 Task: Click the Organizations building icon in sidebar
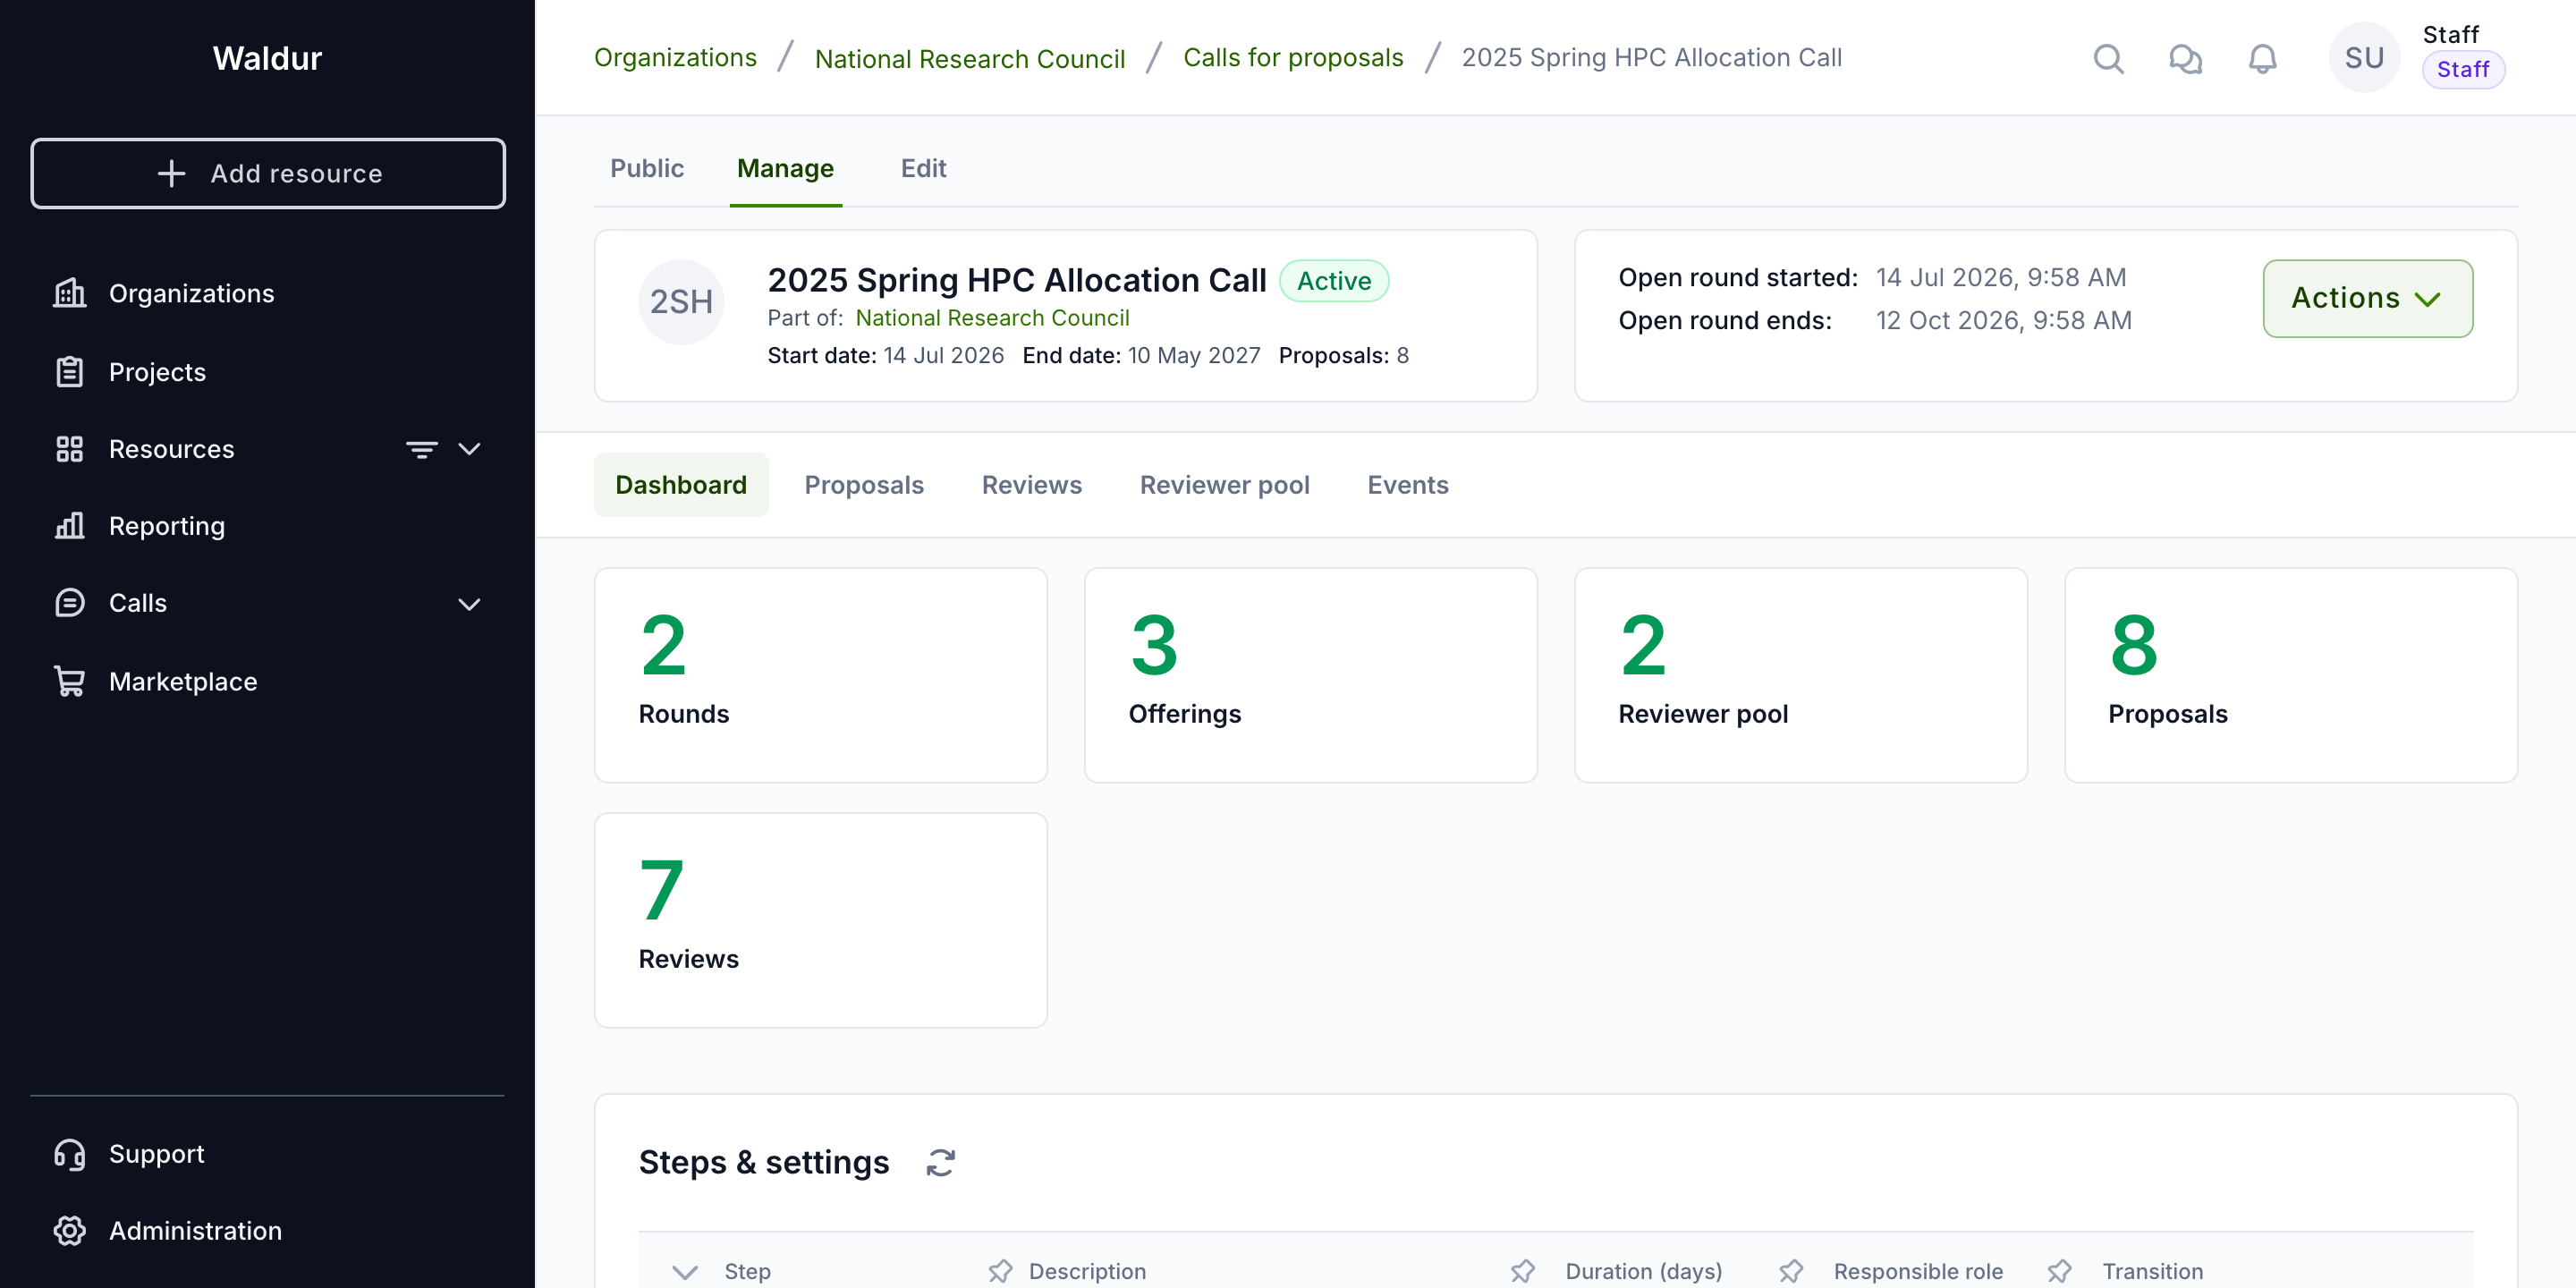69,293
